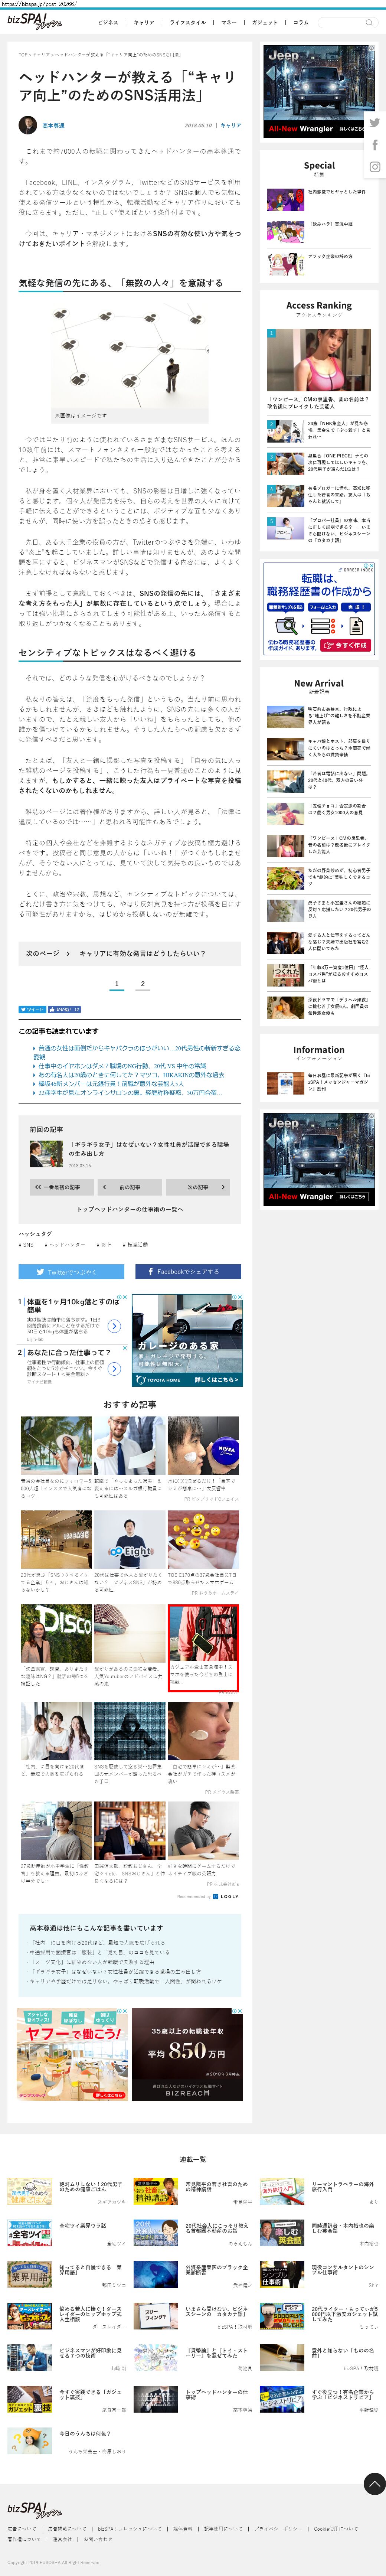Click the 前の記事 button

129,1187
